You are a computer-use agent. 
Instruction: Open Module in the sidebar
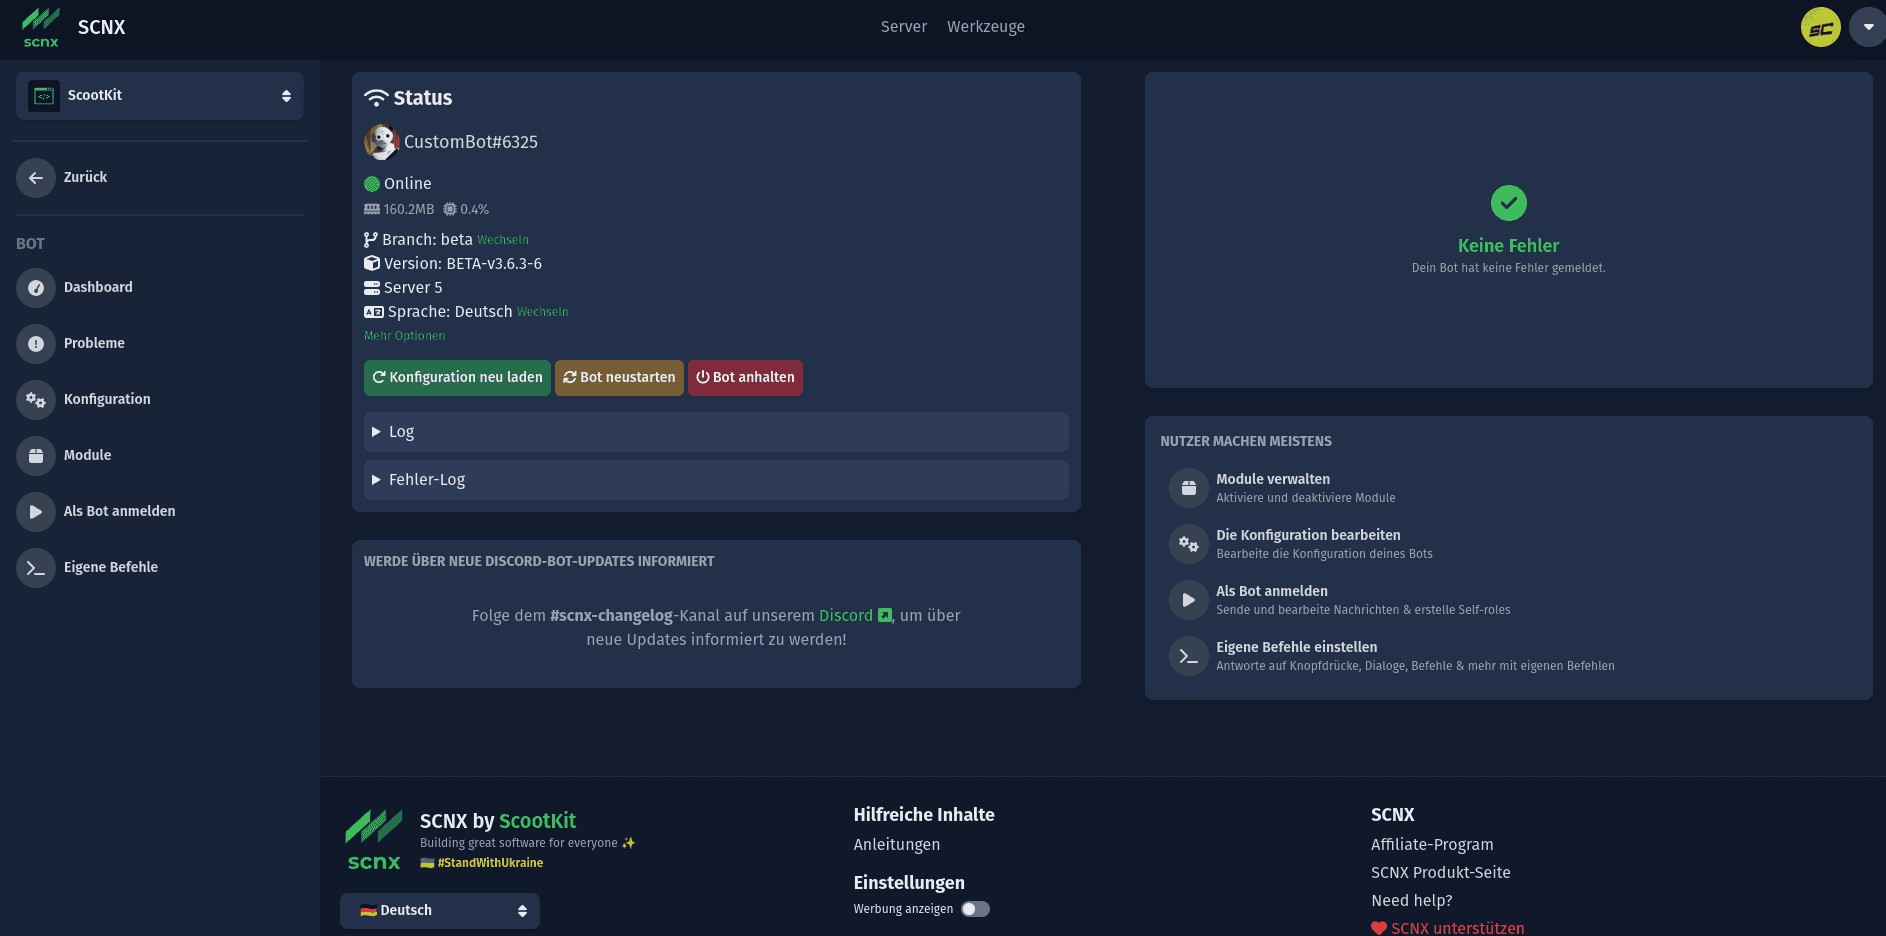pos(88,455)
